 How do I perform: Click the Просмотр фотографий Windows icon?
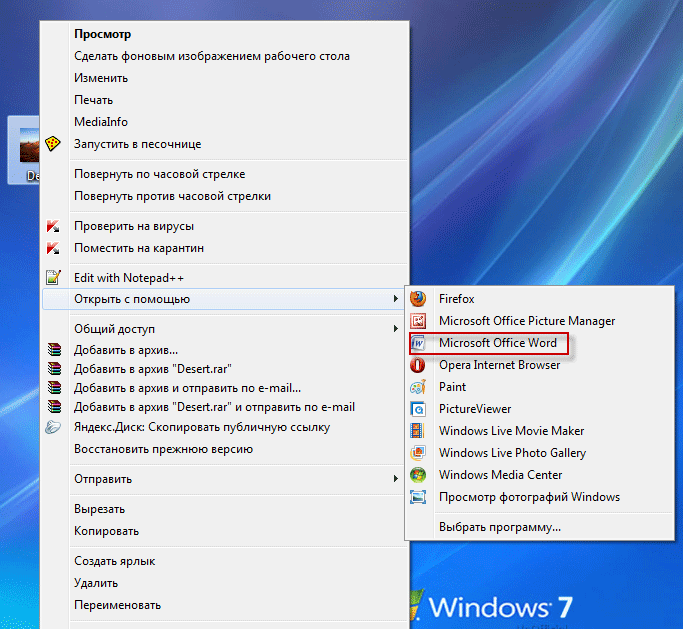(x=418, y=497)
